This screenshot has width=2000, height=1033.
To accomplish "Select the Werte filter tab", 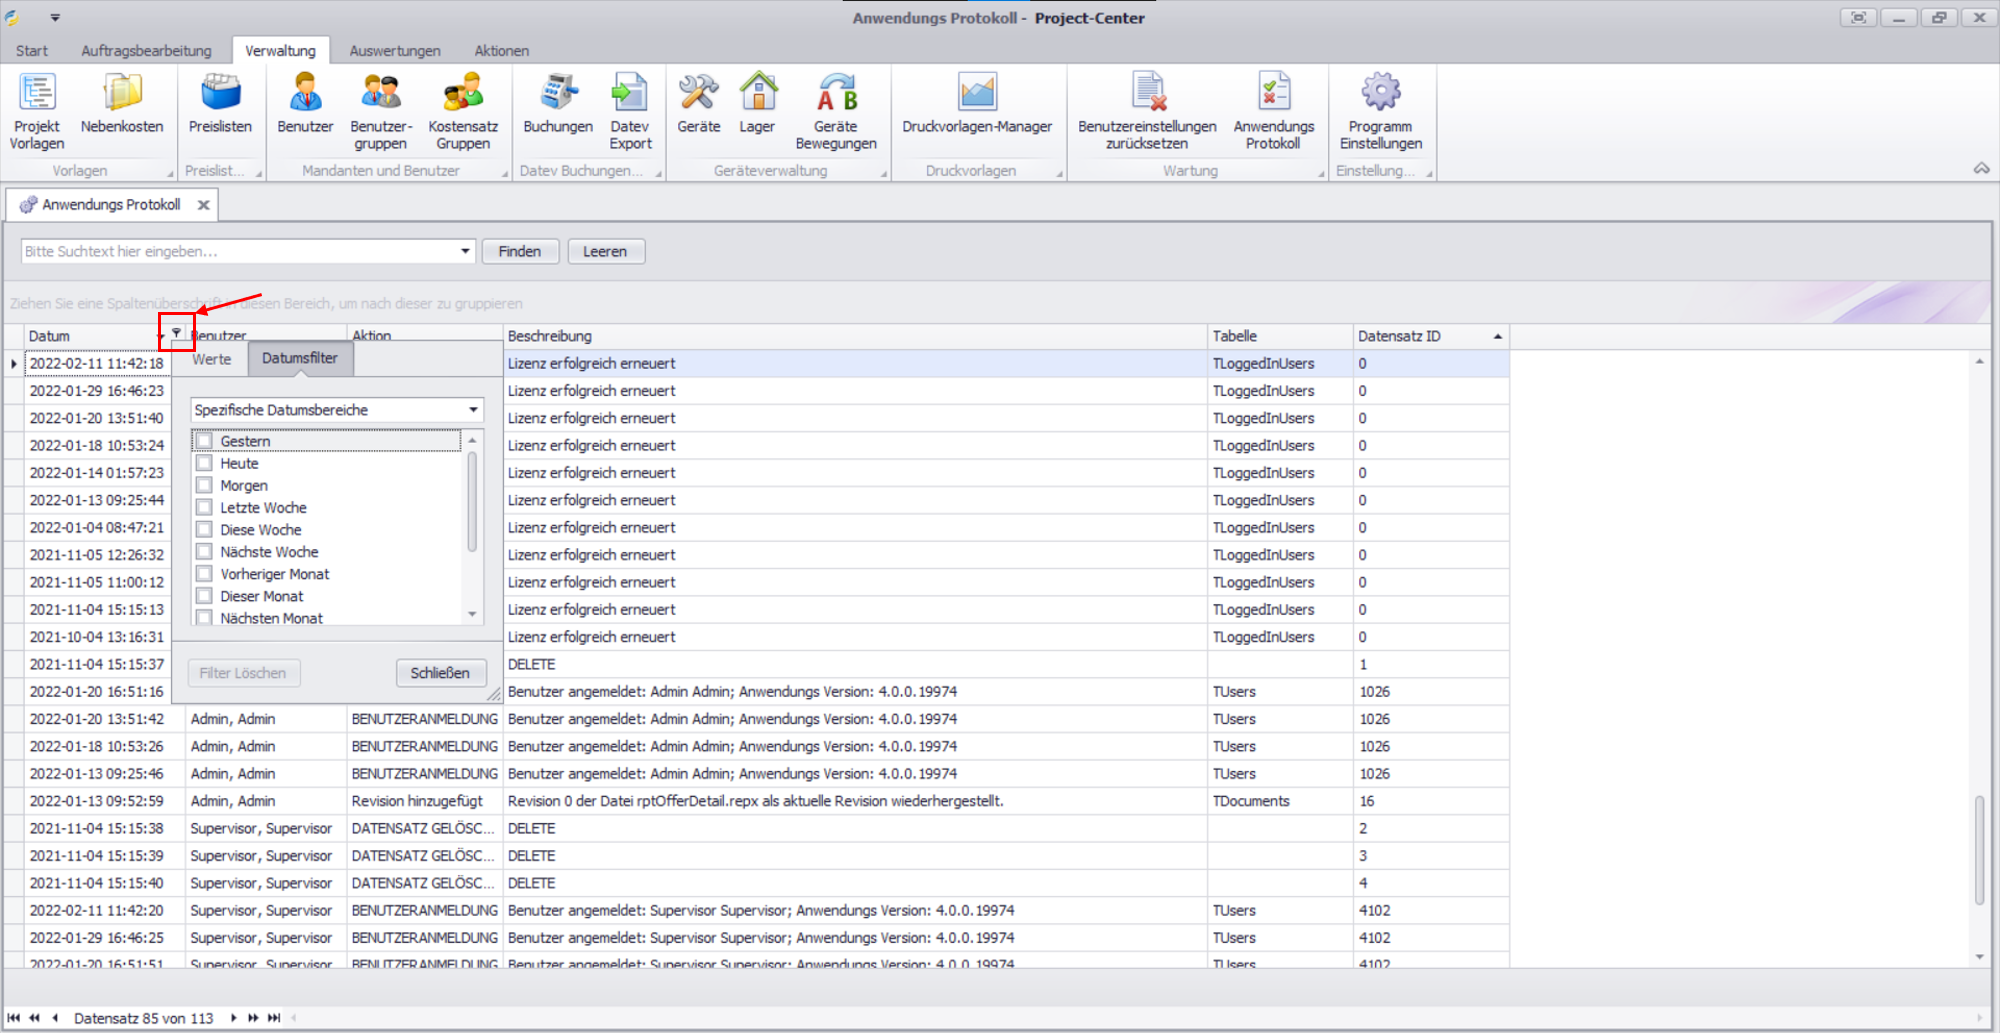I will coord(212,359).
